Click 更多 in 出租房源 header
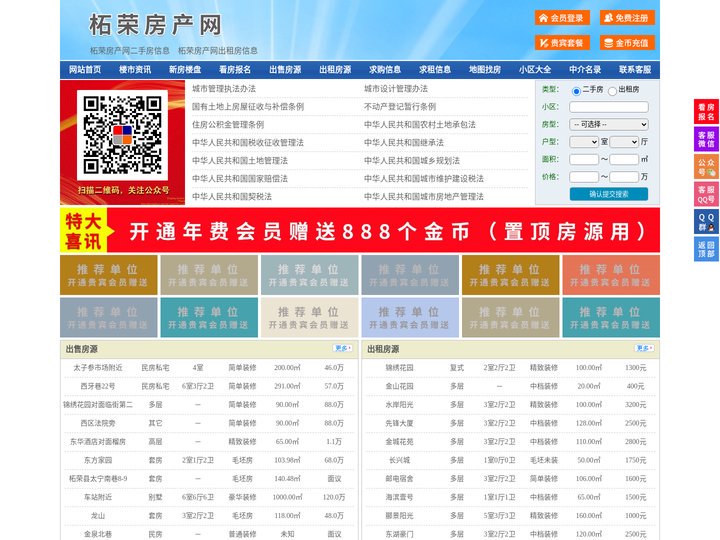 click(644, 349)
